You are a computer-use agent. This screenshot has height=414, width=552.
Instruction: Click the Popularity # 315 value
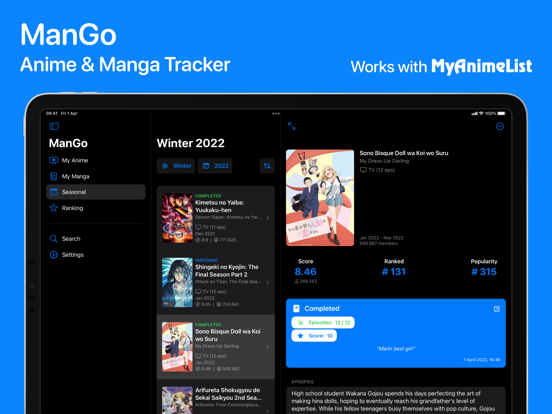484,272
